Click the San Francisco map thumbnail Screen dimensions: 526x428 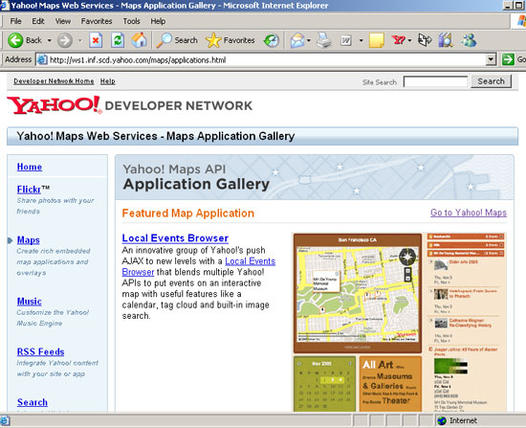point(358,293)
